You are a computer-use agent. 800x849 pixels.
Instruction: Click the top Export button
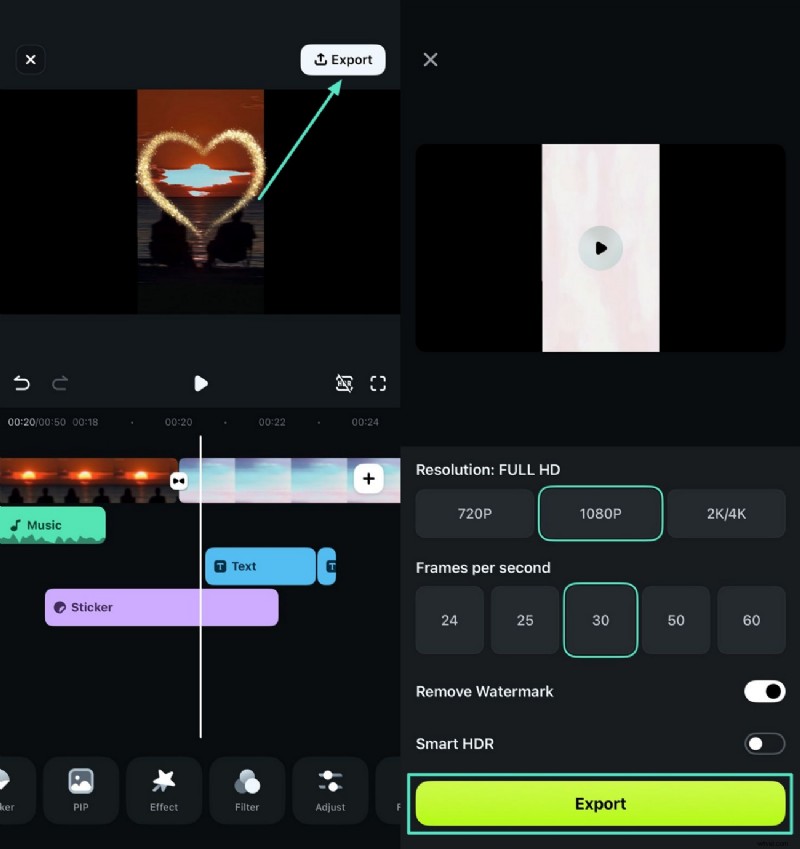click(x=343, y=59)
